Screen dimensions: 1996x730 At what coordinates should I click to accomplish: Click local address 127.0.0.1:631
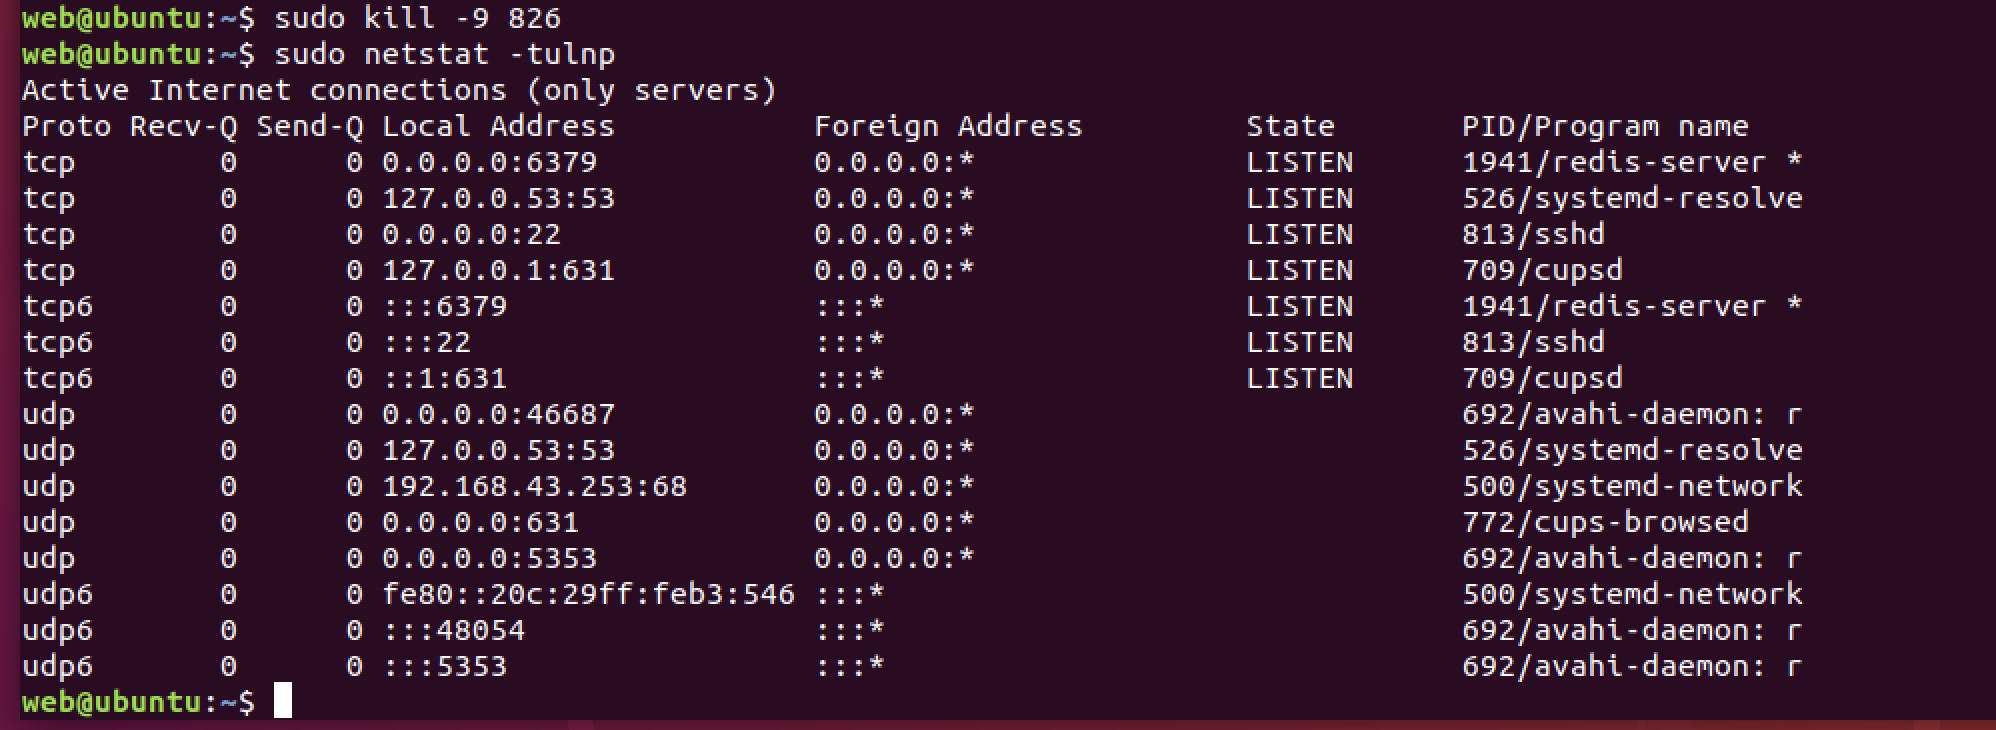pyautogui.click(x=498, y=270)
